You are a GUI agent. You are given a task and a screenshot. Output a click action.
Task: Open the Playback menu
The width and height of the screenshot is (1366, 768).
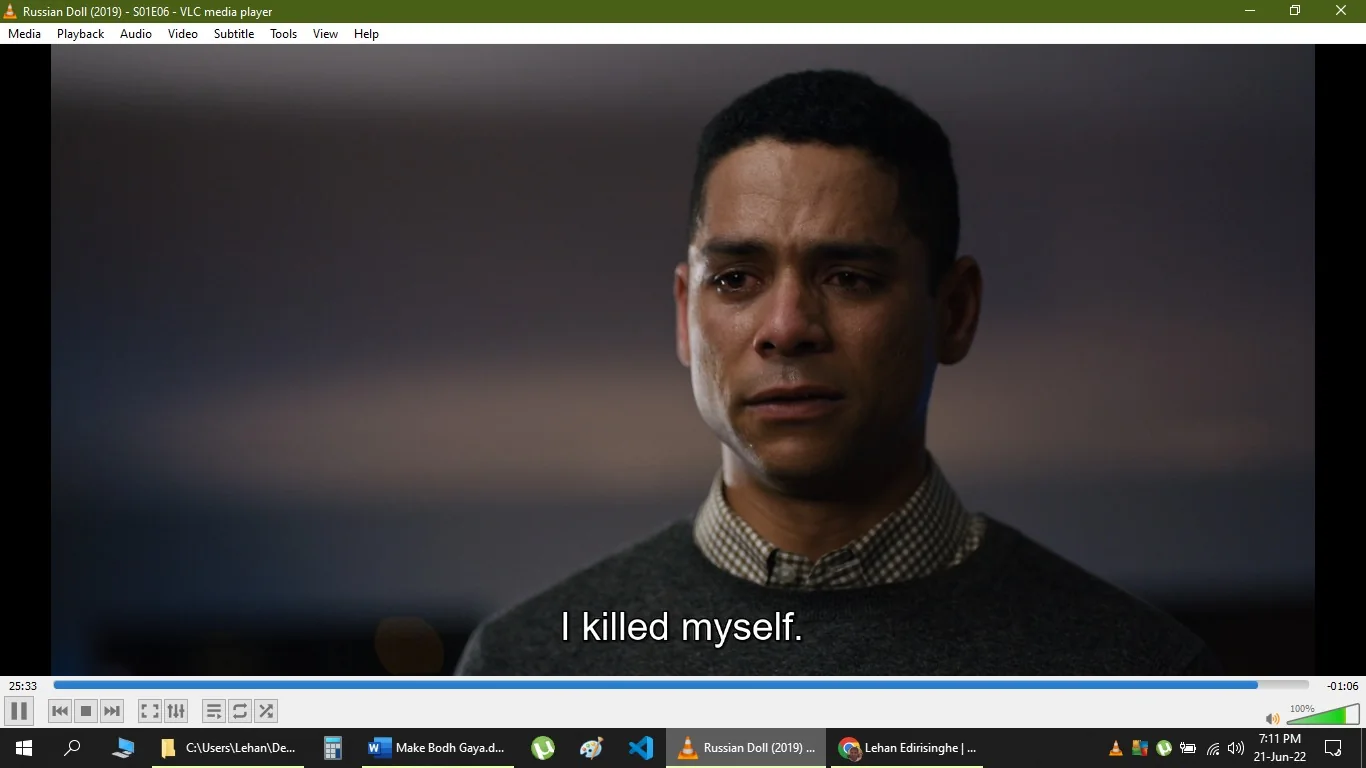pyautogui.click(x=81, y=34)
